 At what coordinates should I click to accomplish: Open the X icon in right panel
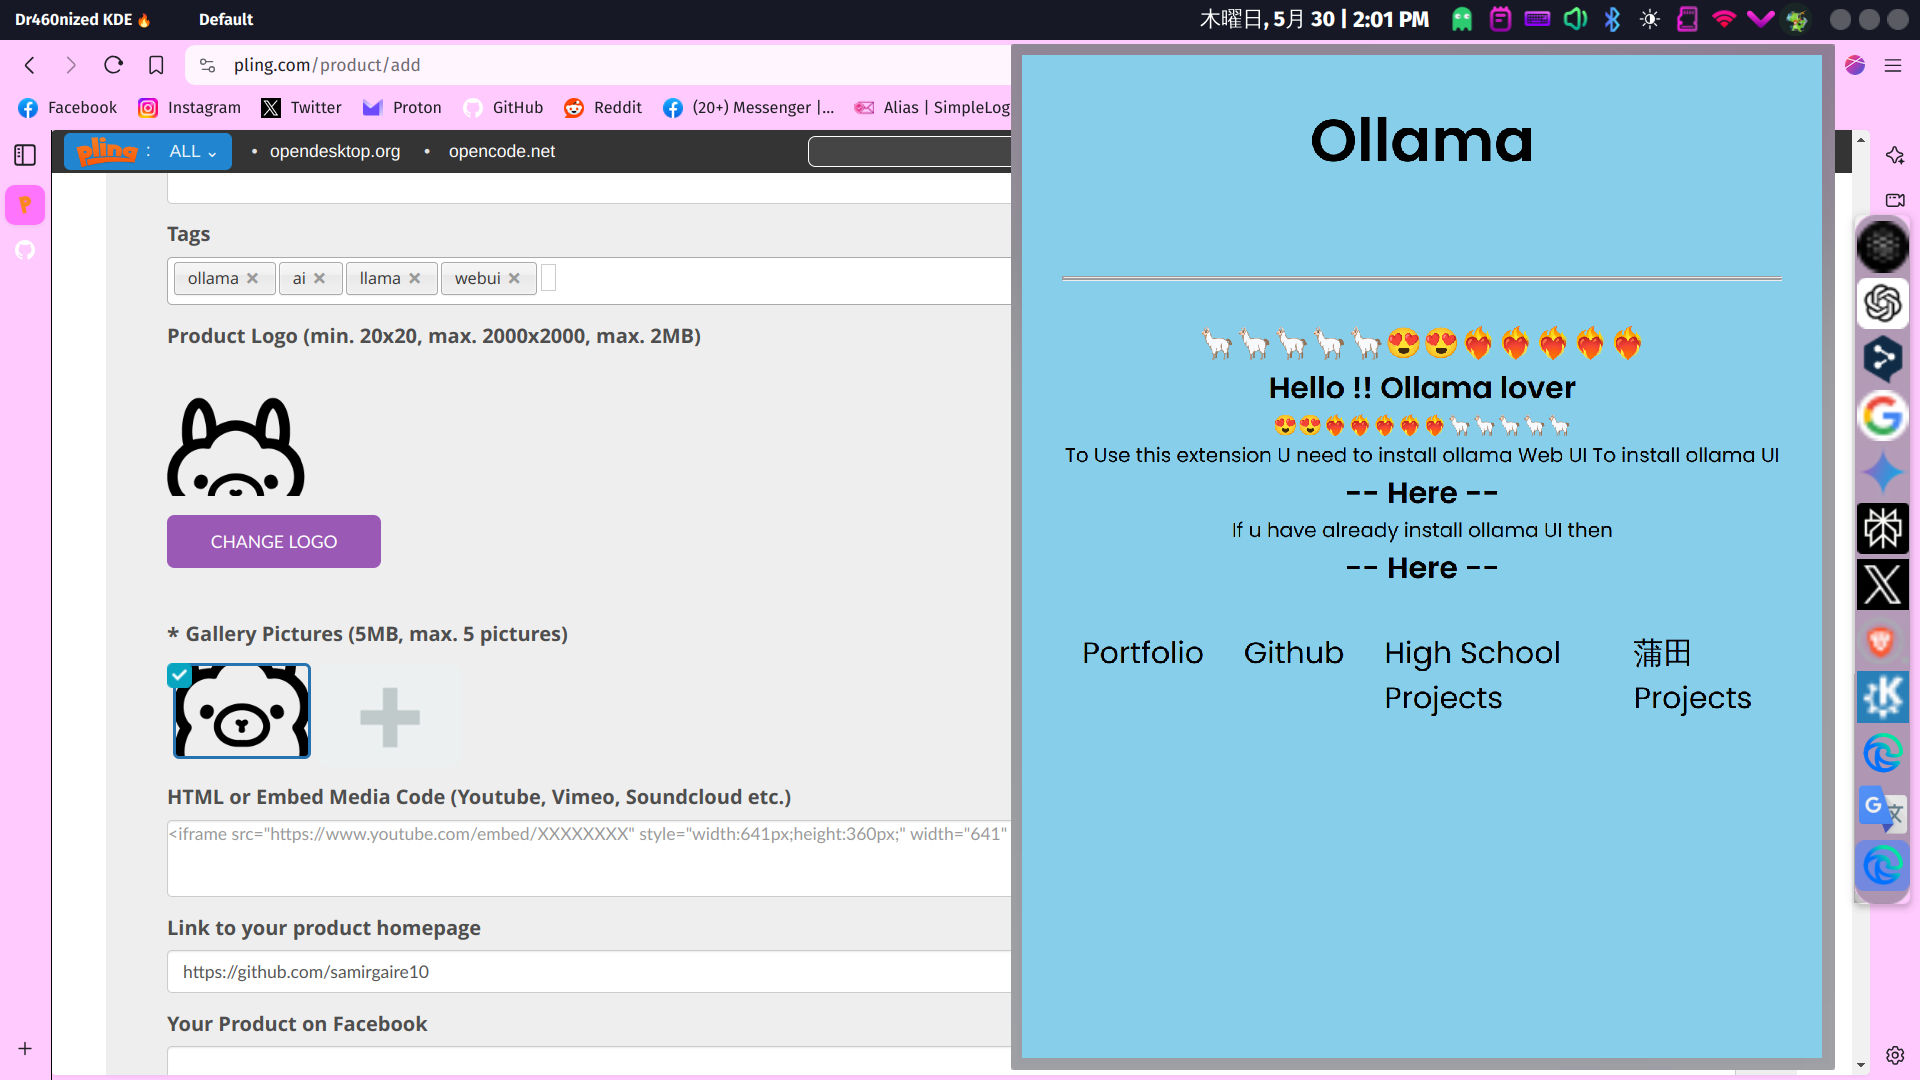pos(1883,585)
